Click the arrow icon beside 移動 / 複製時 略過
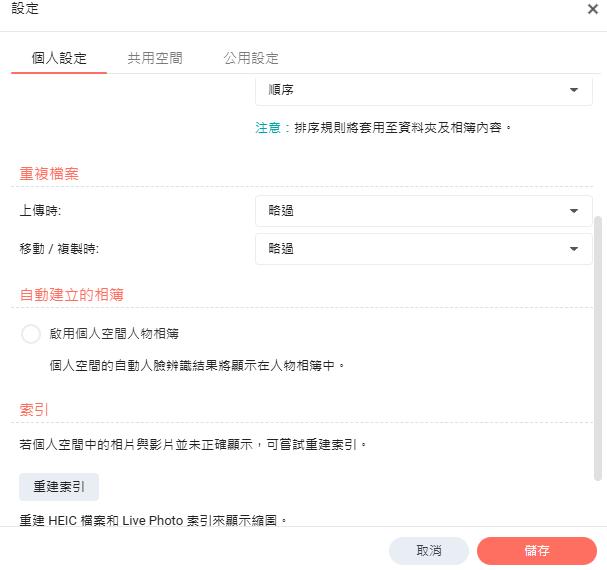 tap(574, 249)
